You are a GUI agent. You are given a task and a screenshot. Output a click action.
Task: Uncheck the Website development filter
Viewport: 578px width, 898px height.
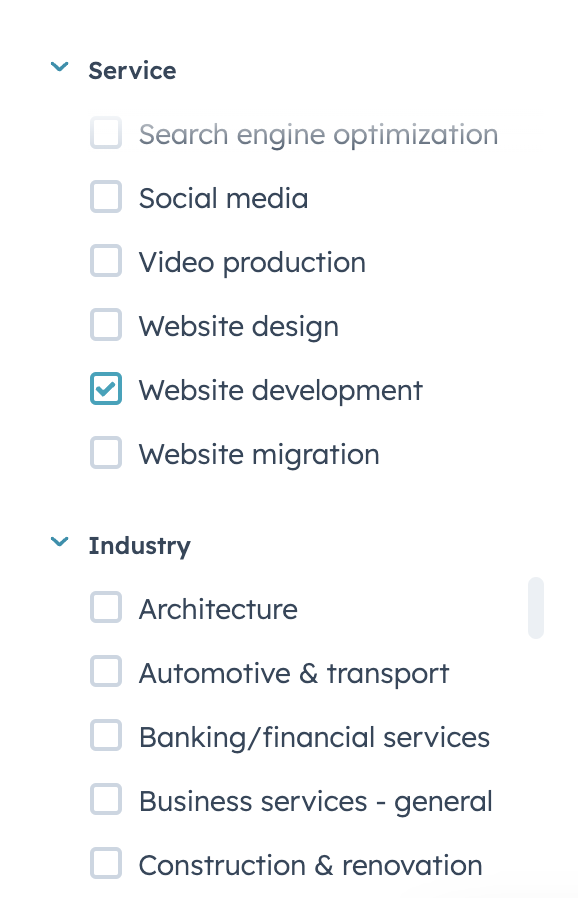[x=106, y=389]
